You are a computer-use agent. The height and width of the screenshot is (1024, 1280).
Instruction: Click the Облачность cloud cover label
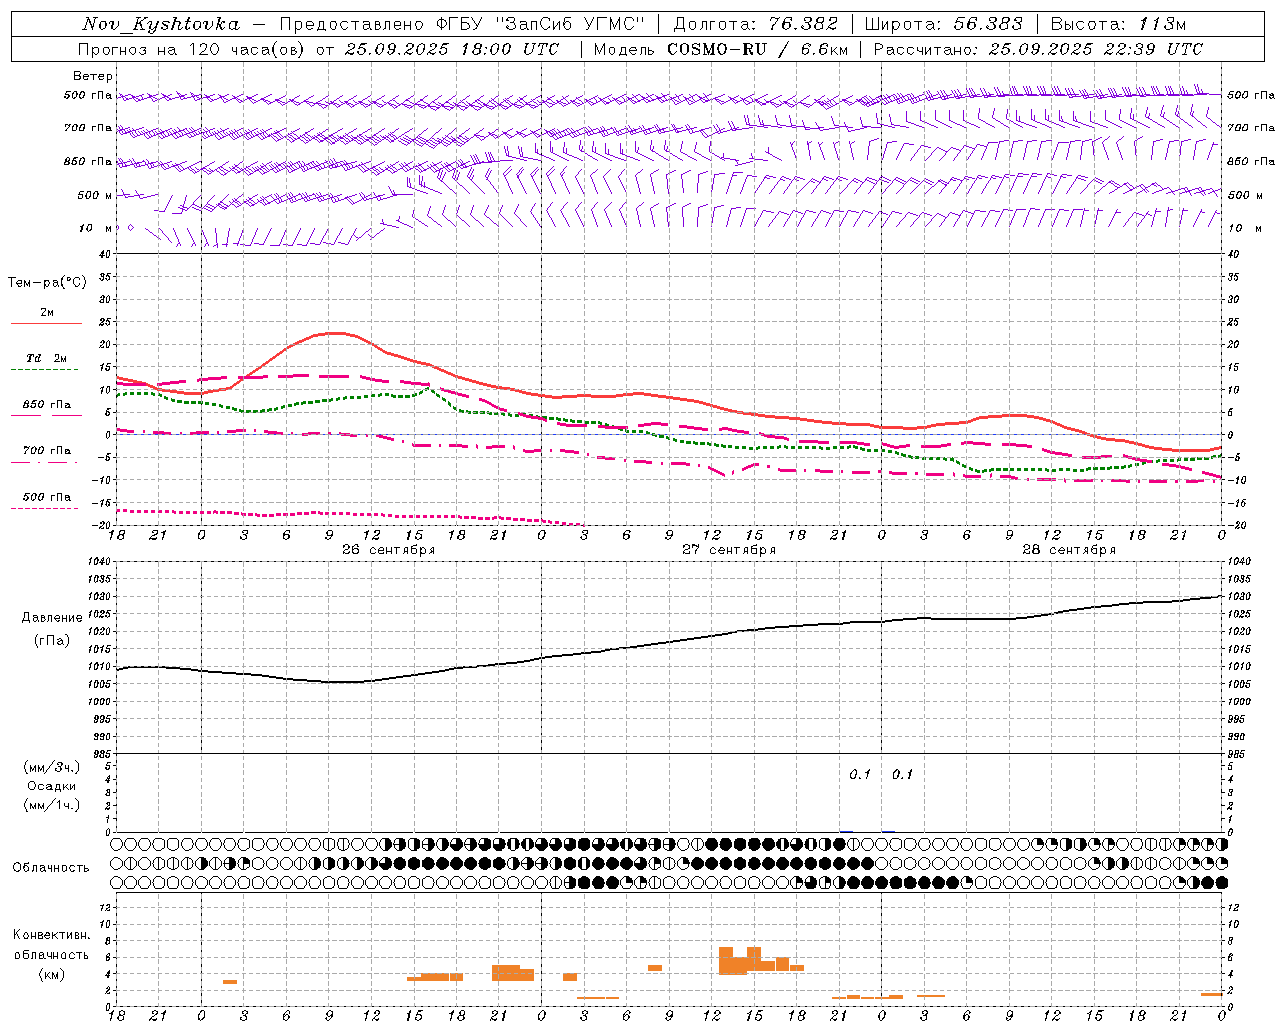(51, 868)
